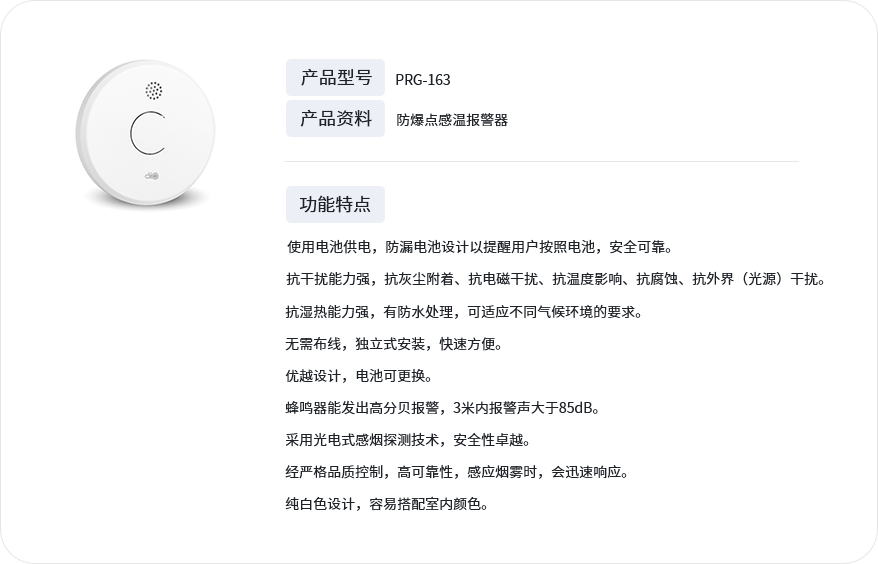
Task: Click the 无需布线 feature line
Action: (393, 344)
